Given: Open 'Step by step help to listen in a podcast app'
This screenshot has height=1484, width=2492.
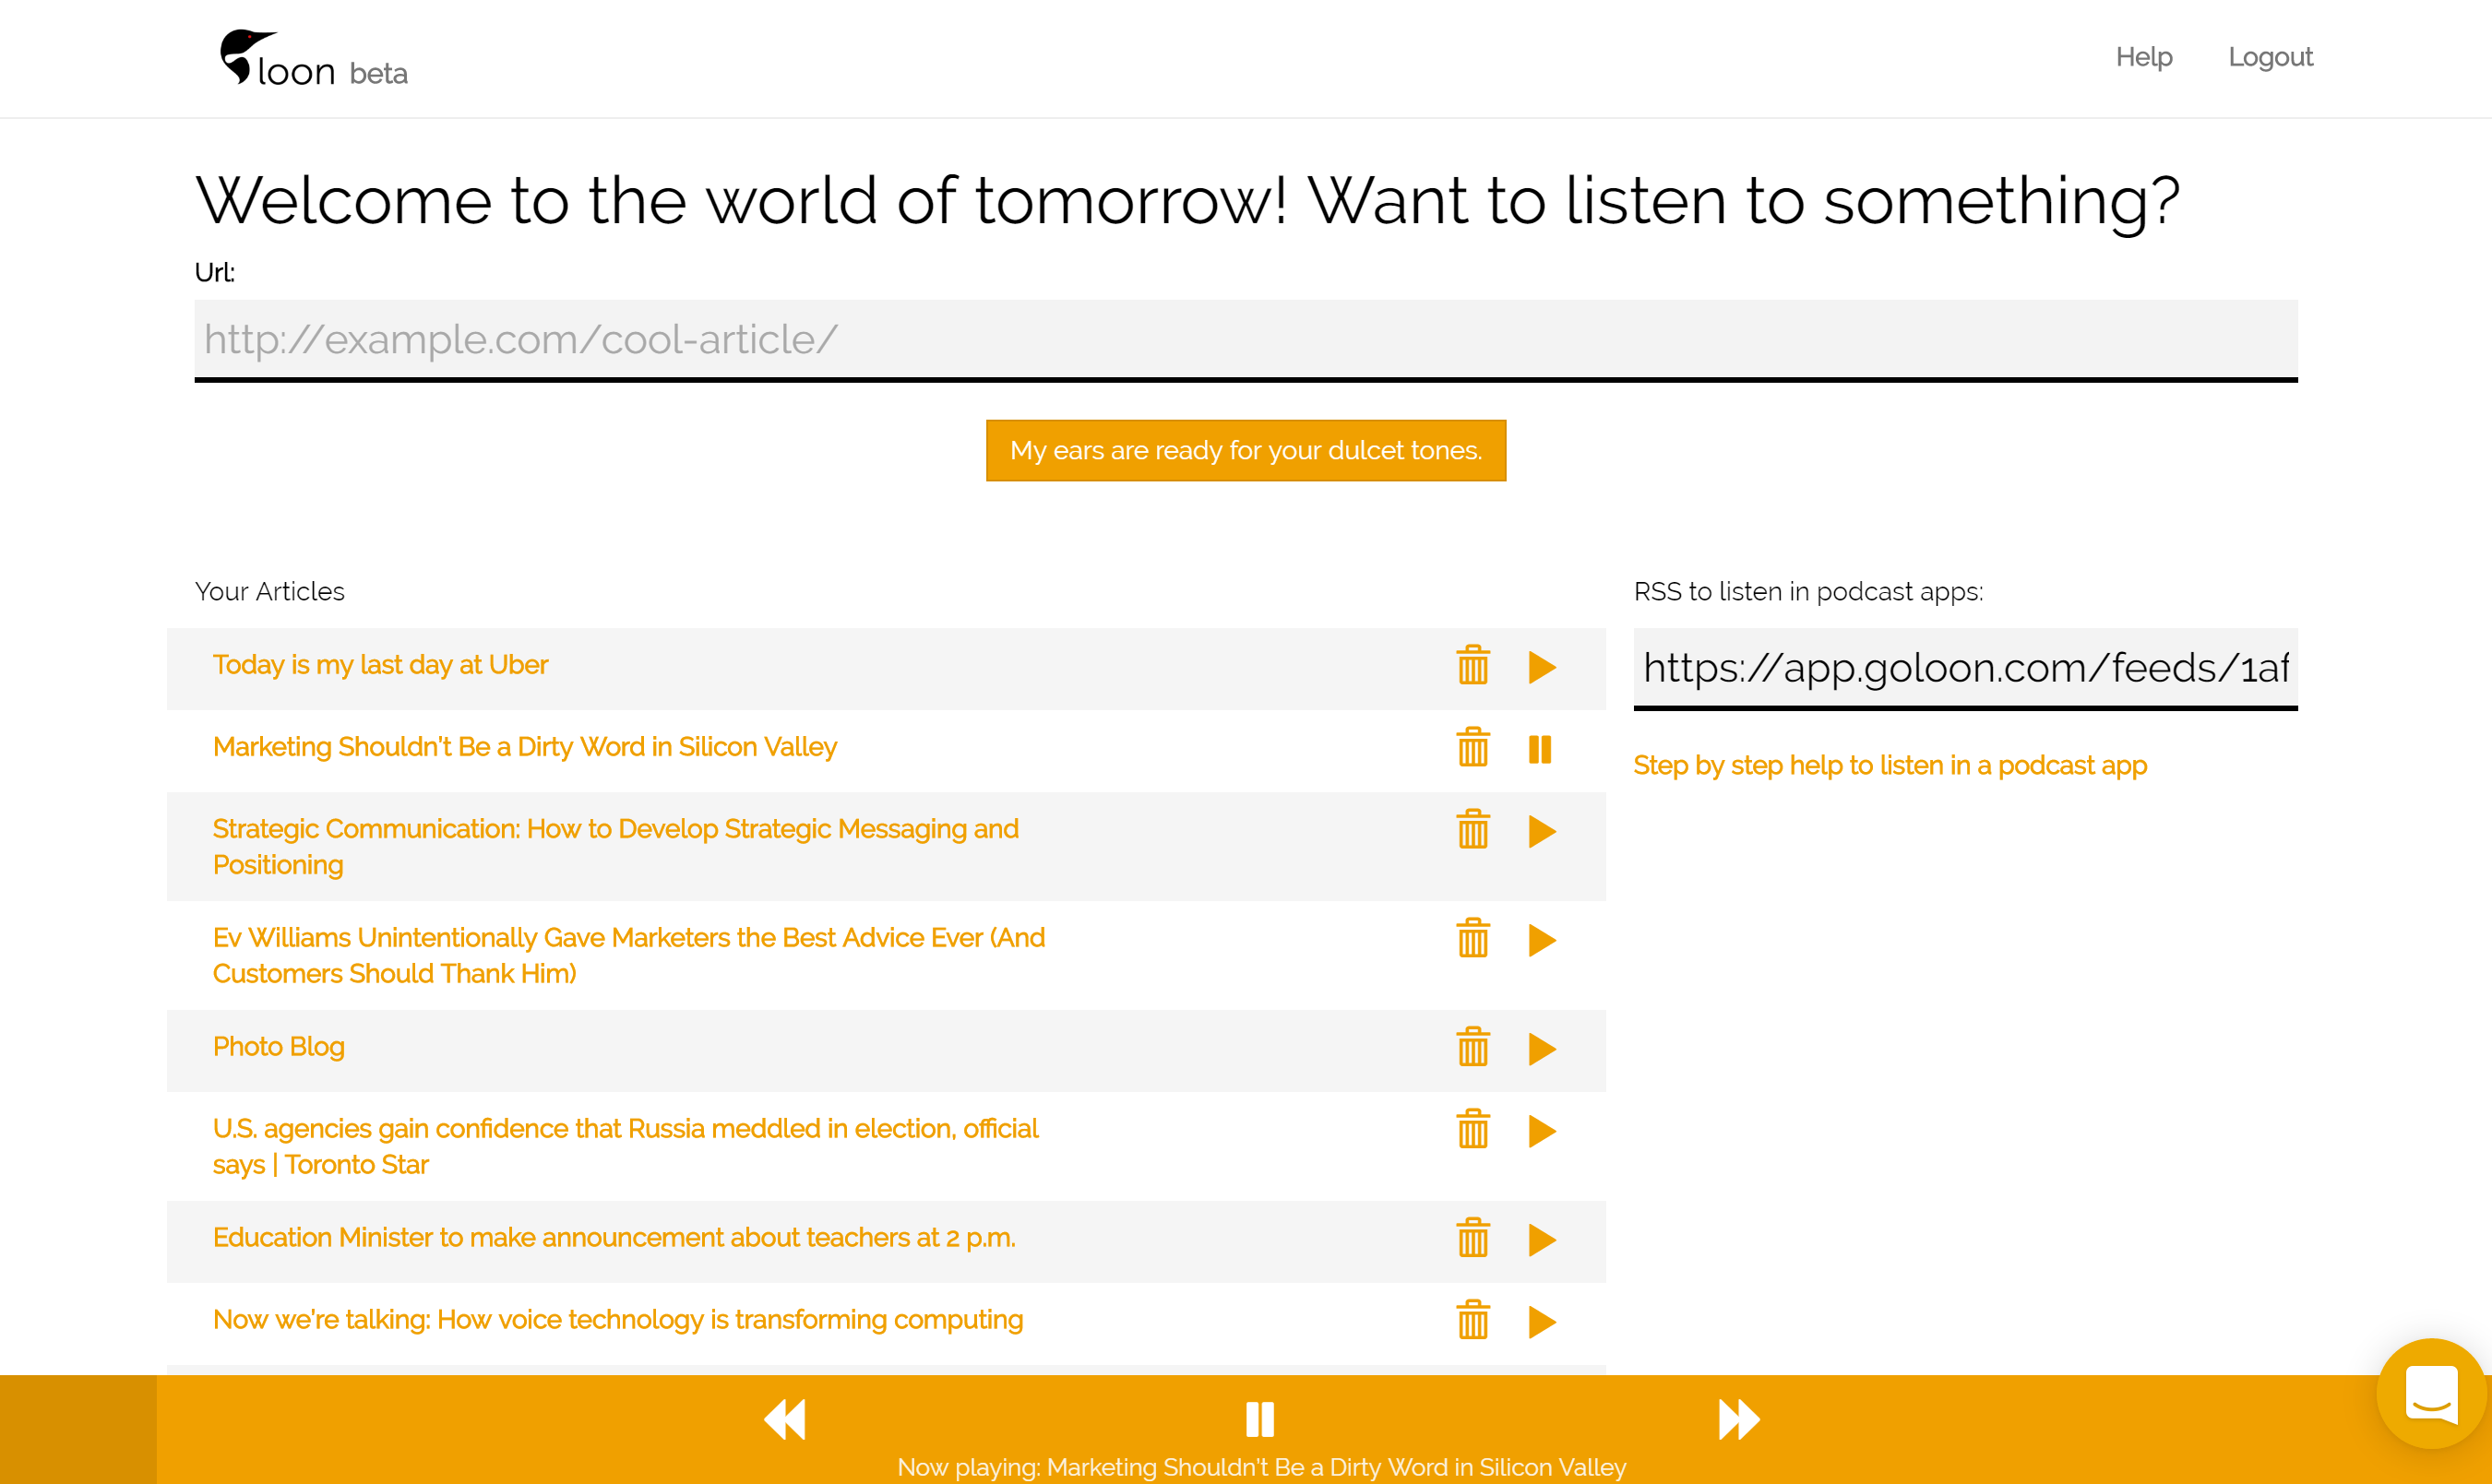Looking at the screenshot, I should [1890, 765].
